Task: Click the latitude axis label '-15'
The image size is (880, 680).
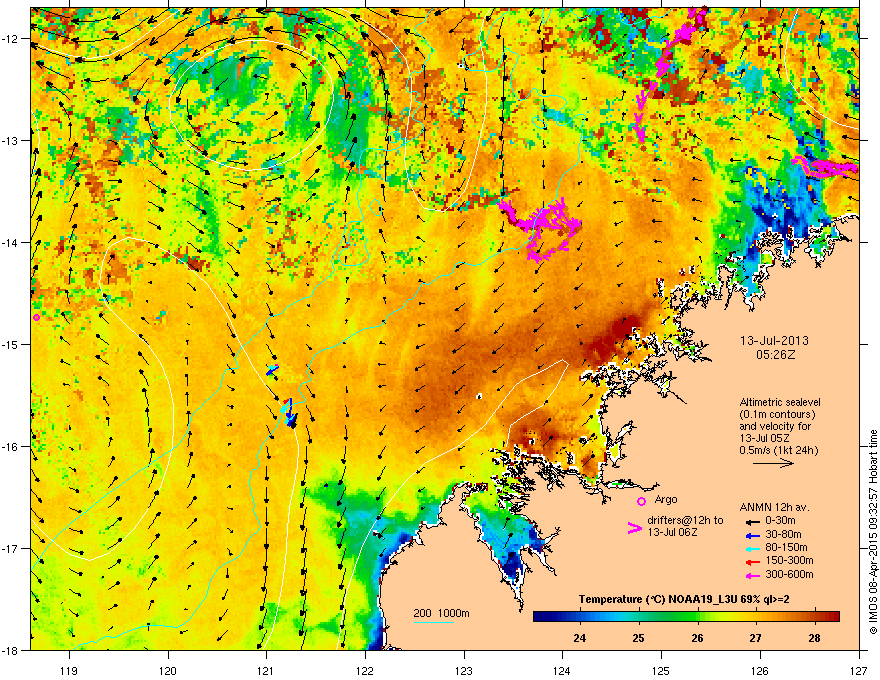Action: click(x=10, y=344)
